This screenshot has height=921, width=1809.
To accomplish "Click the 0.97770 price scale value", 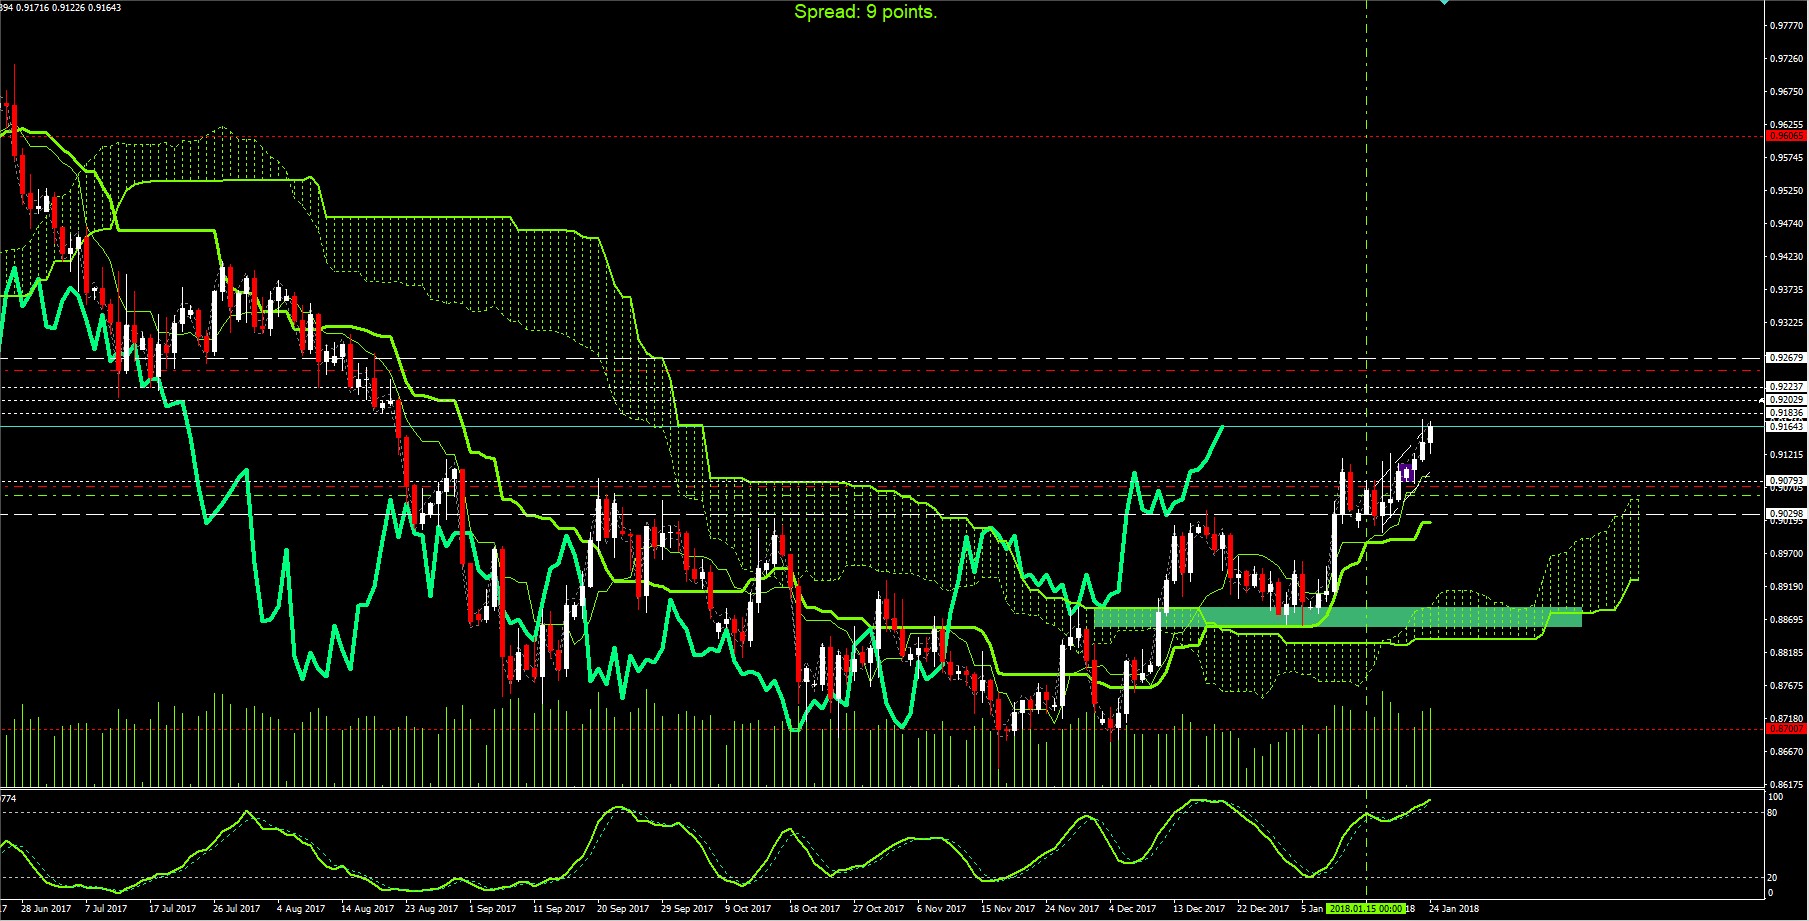I will pos(1786,26).
